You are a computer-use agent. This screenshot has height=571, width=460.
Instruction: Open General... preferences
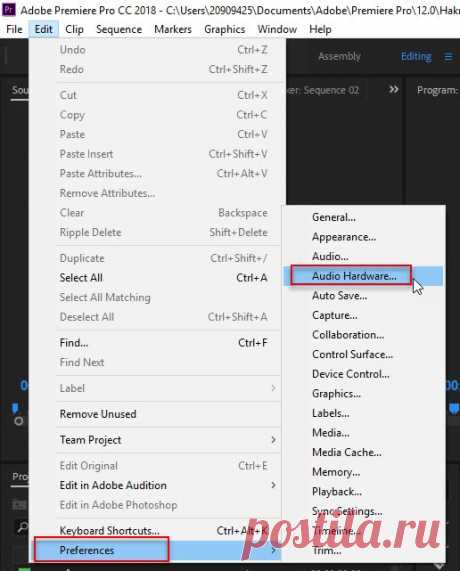(363, 217)
